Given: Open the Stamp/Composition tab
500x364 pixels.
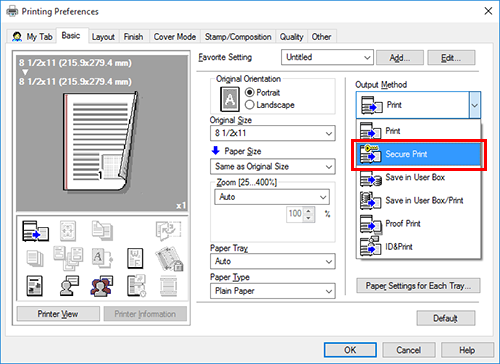Looking at the screenshot, I should click(238, 37).
